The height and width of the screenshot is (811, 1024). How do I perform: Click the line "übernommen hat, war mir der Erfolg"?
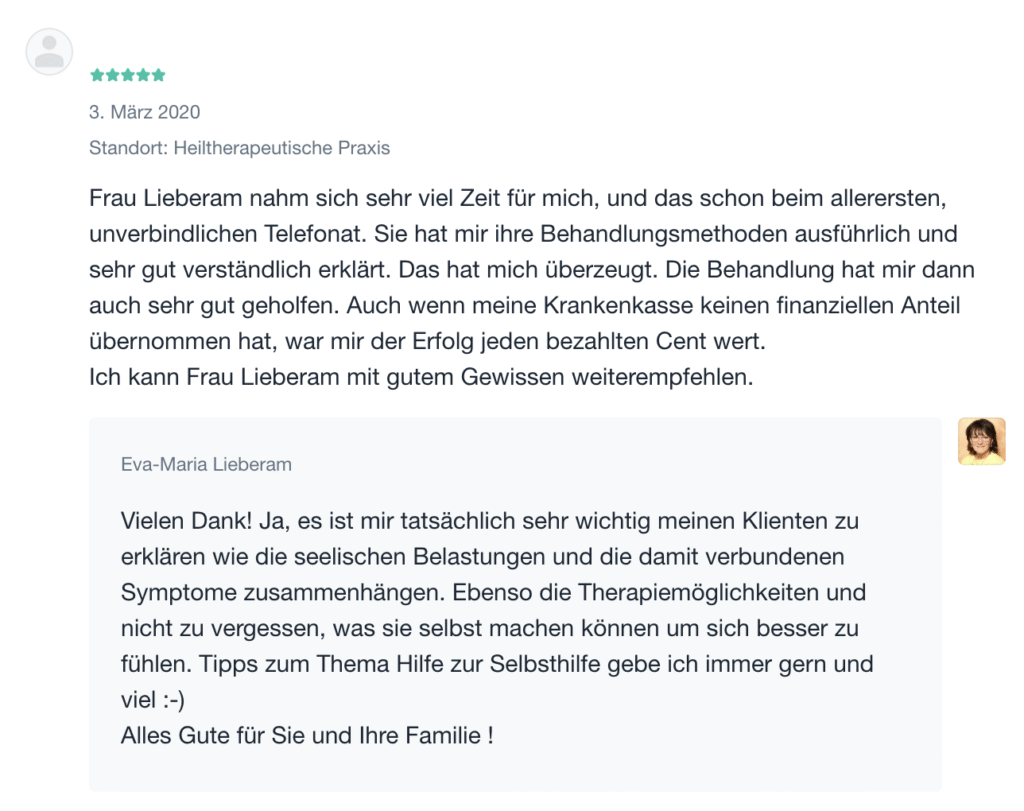pos(427,342)
